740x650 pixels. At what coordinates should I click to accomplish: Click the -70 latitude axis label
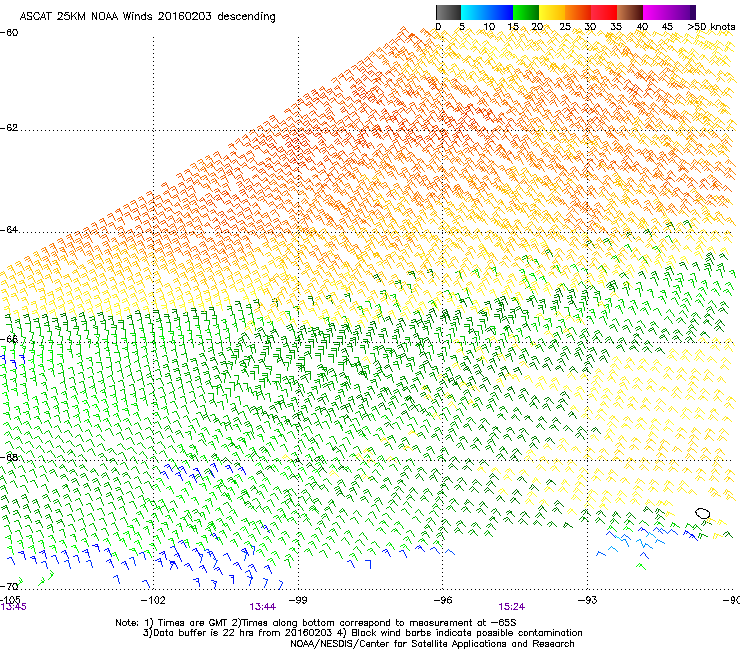tap(9, 586)
